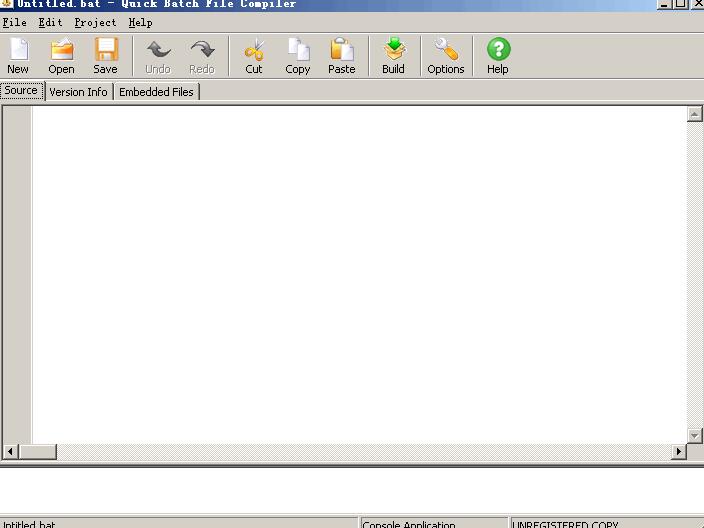Undo the last edit
This screenshot has height=528, width=704.
pos(158,56)
